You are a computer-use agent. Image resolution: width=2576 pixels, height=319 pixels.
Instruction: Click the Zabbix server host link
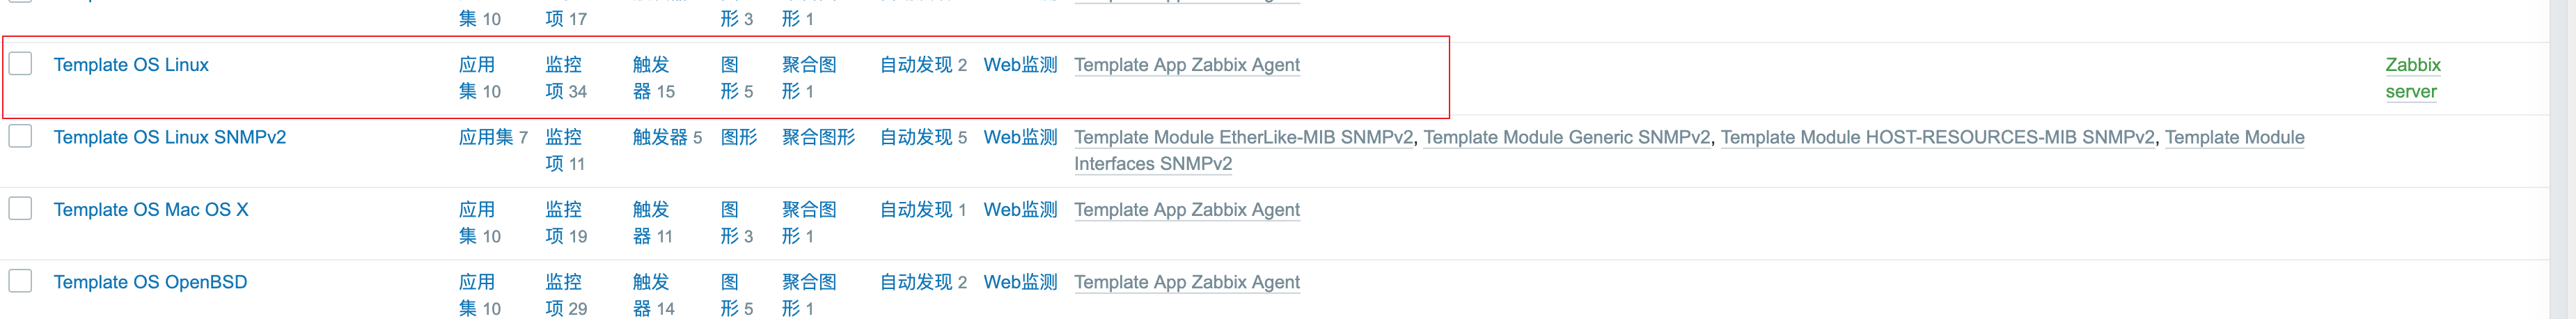[x=2411, y=77]
